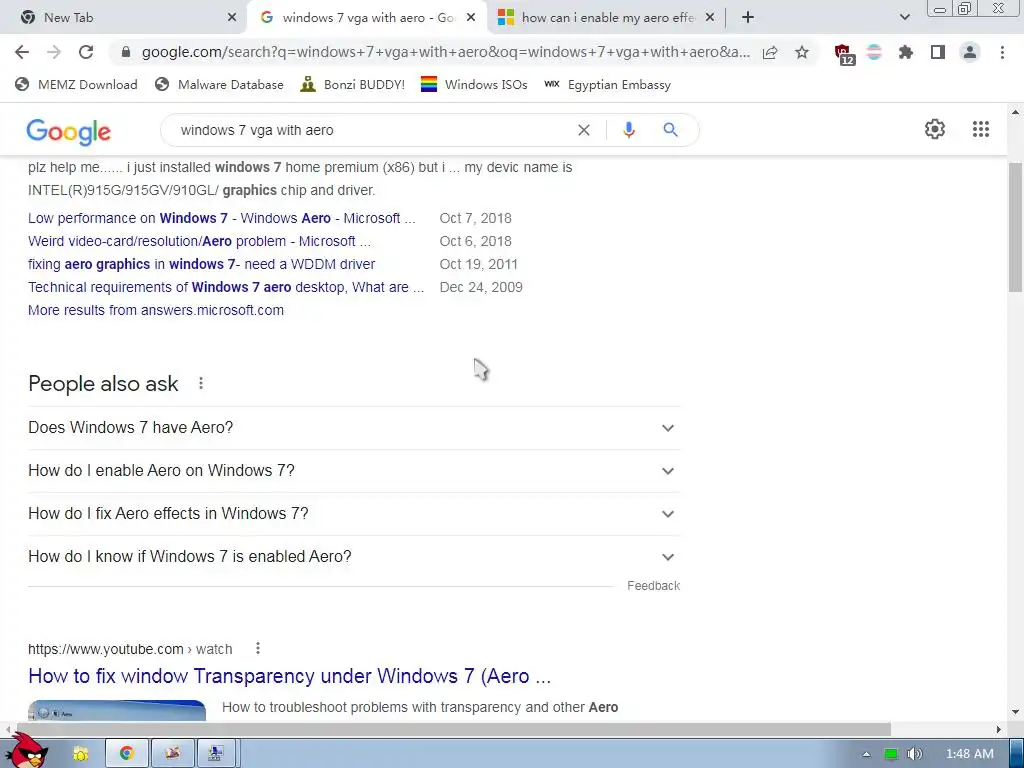Expand How do I know if Aero enabled
Image resolution: width=1024 pixels, height=768 pixels.
tap(354, 557)
